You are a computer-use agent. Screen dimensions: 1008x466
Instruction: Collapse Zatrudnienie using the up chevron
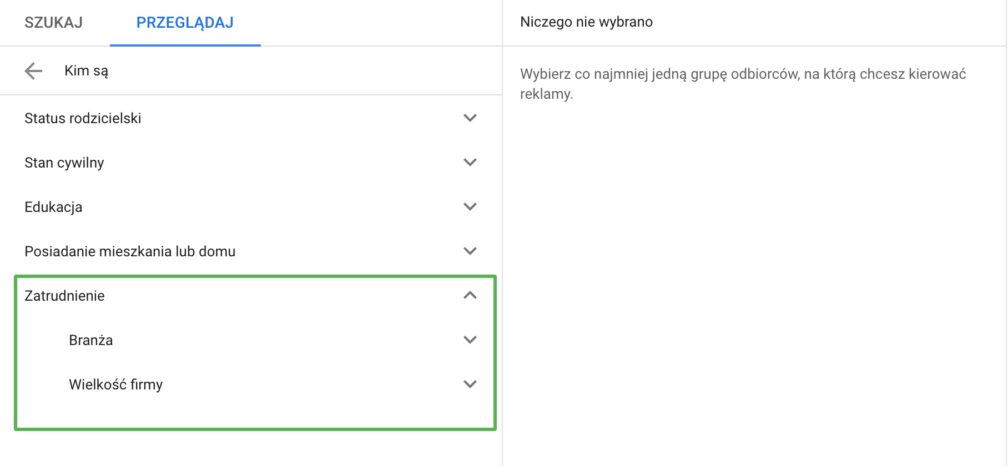[x=471, y=296]
